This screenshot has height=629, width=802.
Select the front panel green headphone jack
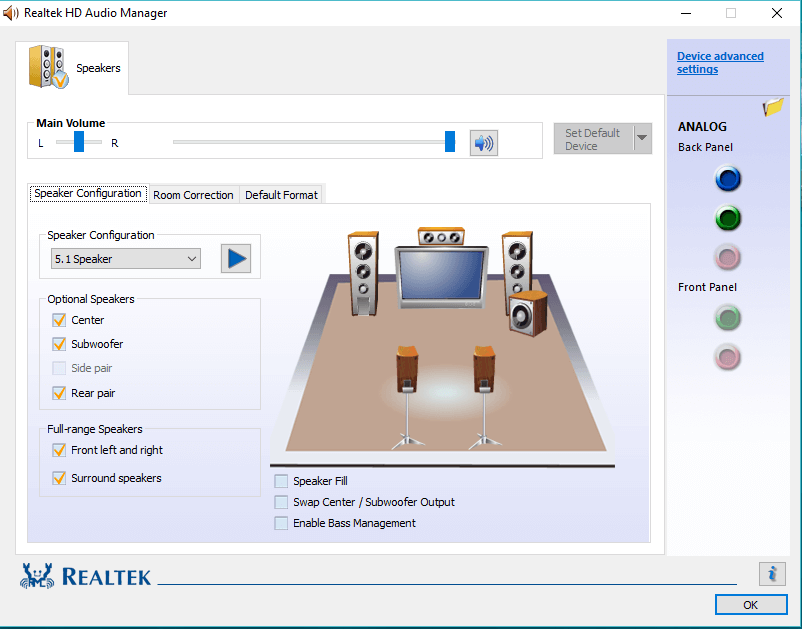pos(727,318)
